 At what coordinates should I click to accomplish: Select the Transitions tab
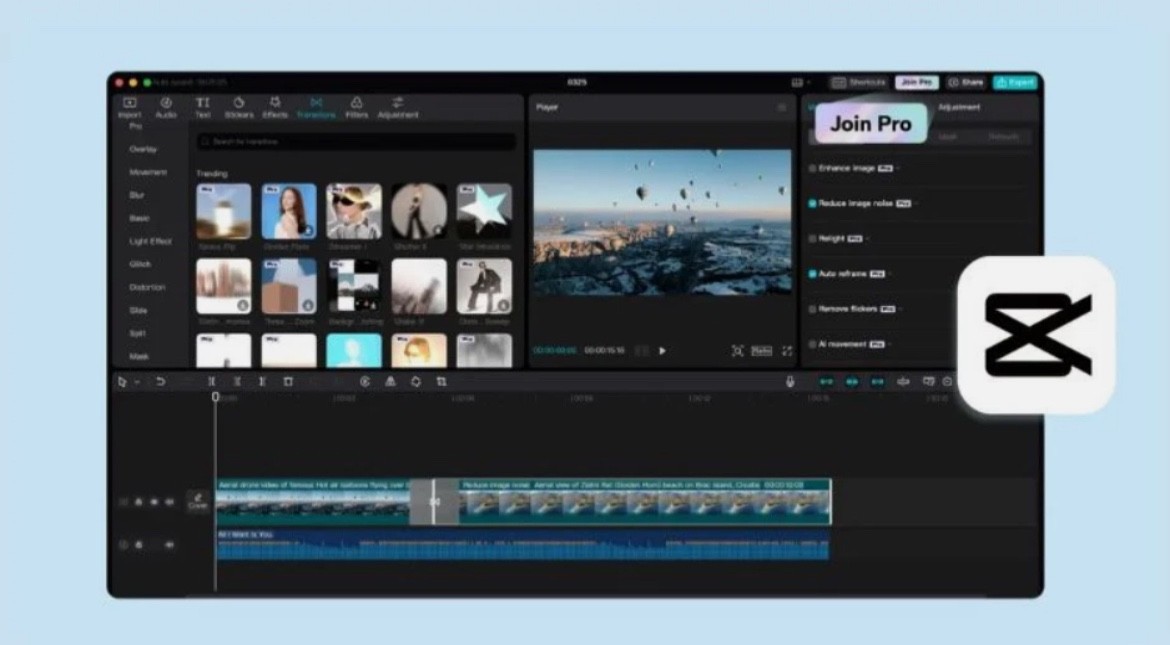[x=316, y=108]
